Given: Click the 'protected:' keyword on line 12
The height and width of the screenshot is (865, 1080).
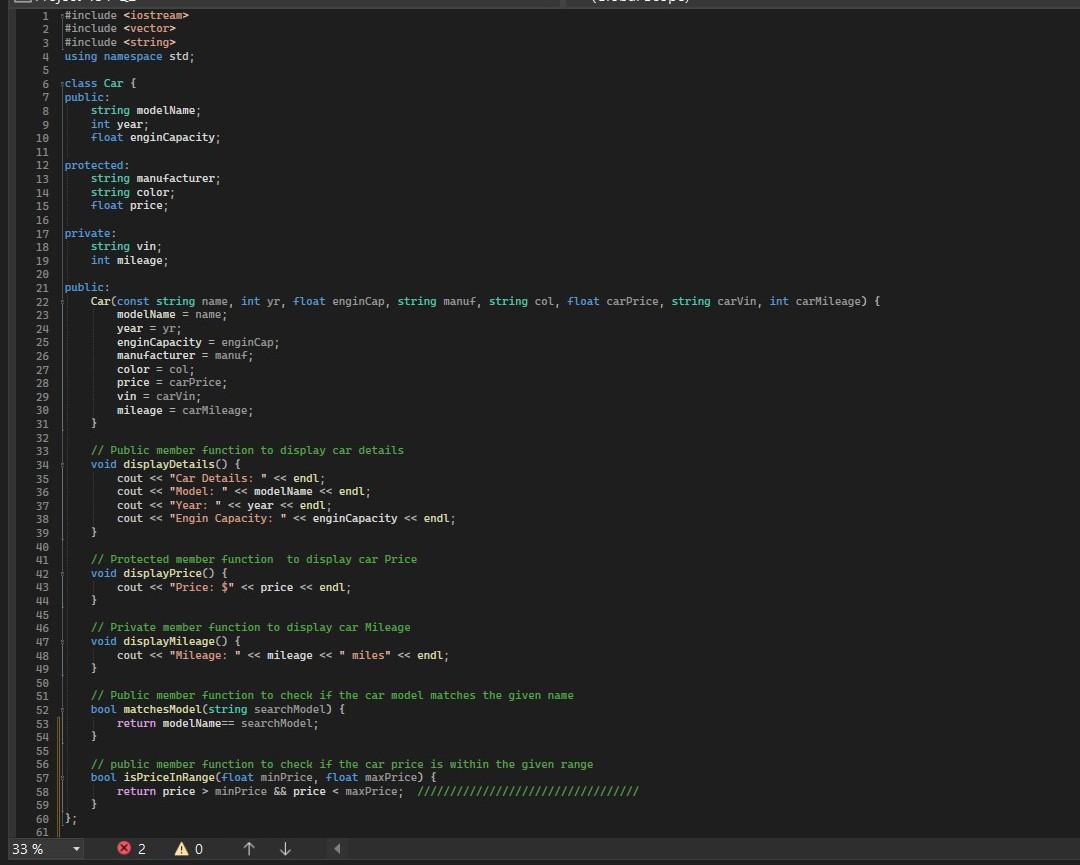Looking at the screenshot, I should [x=96, y=165].
